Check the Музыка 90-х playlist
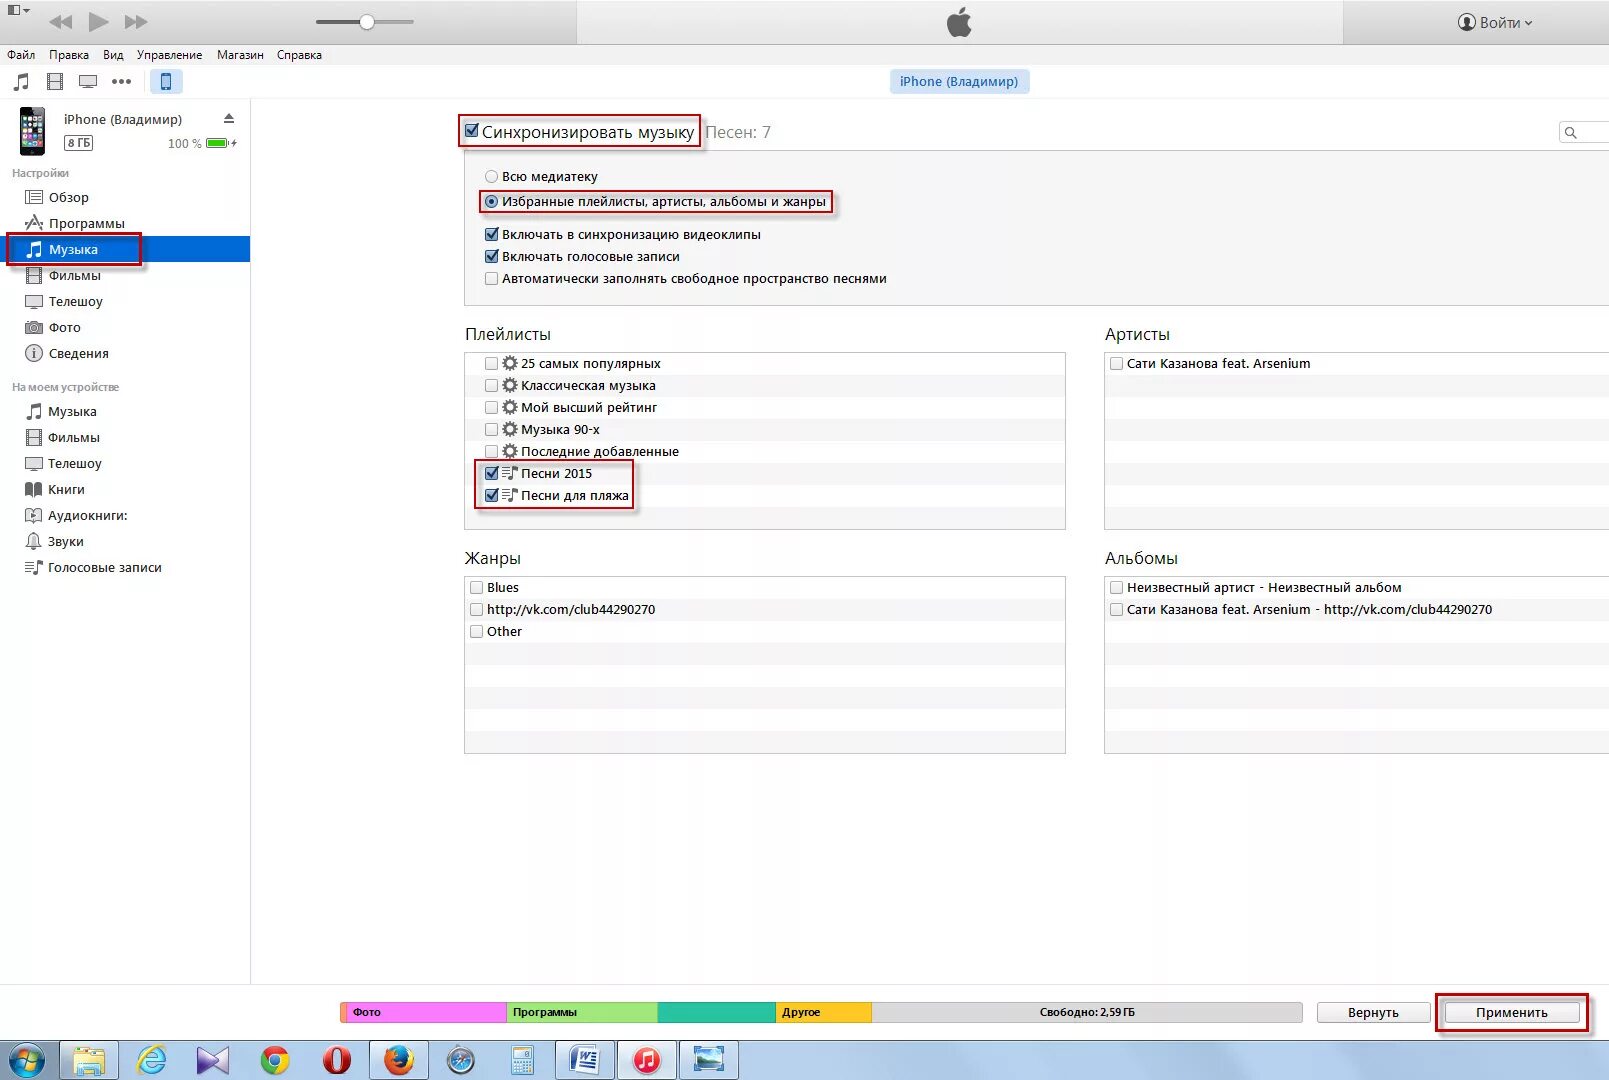 (x=491, y=429)
